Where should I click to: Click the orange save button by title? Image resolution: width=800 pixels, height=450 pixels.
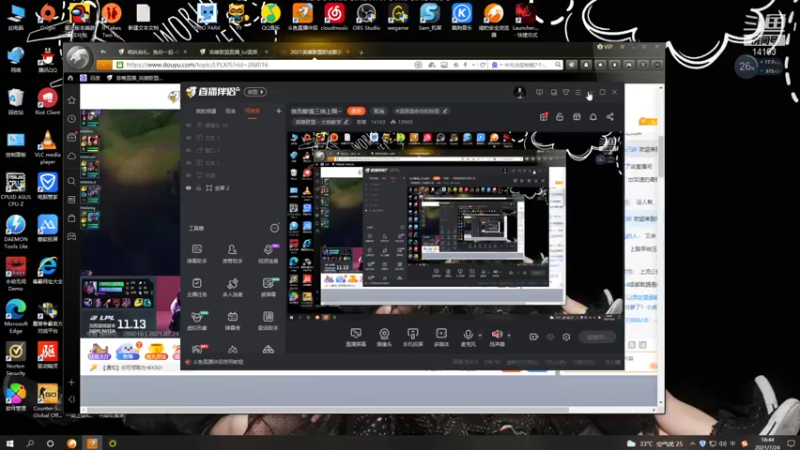click(x=356, y=111)
